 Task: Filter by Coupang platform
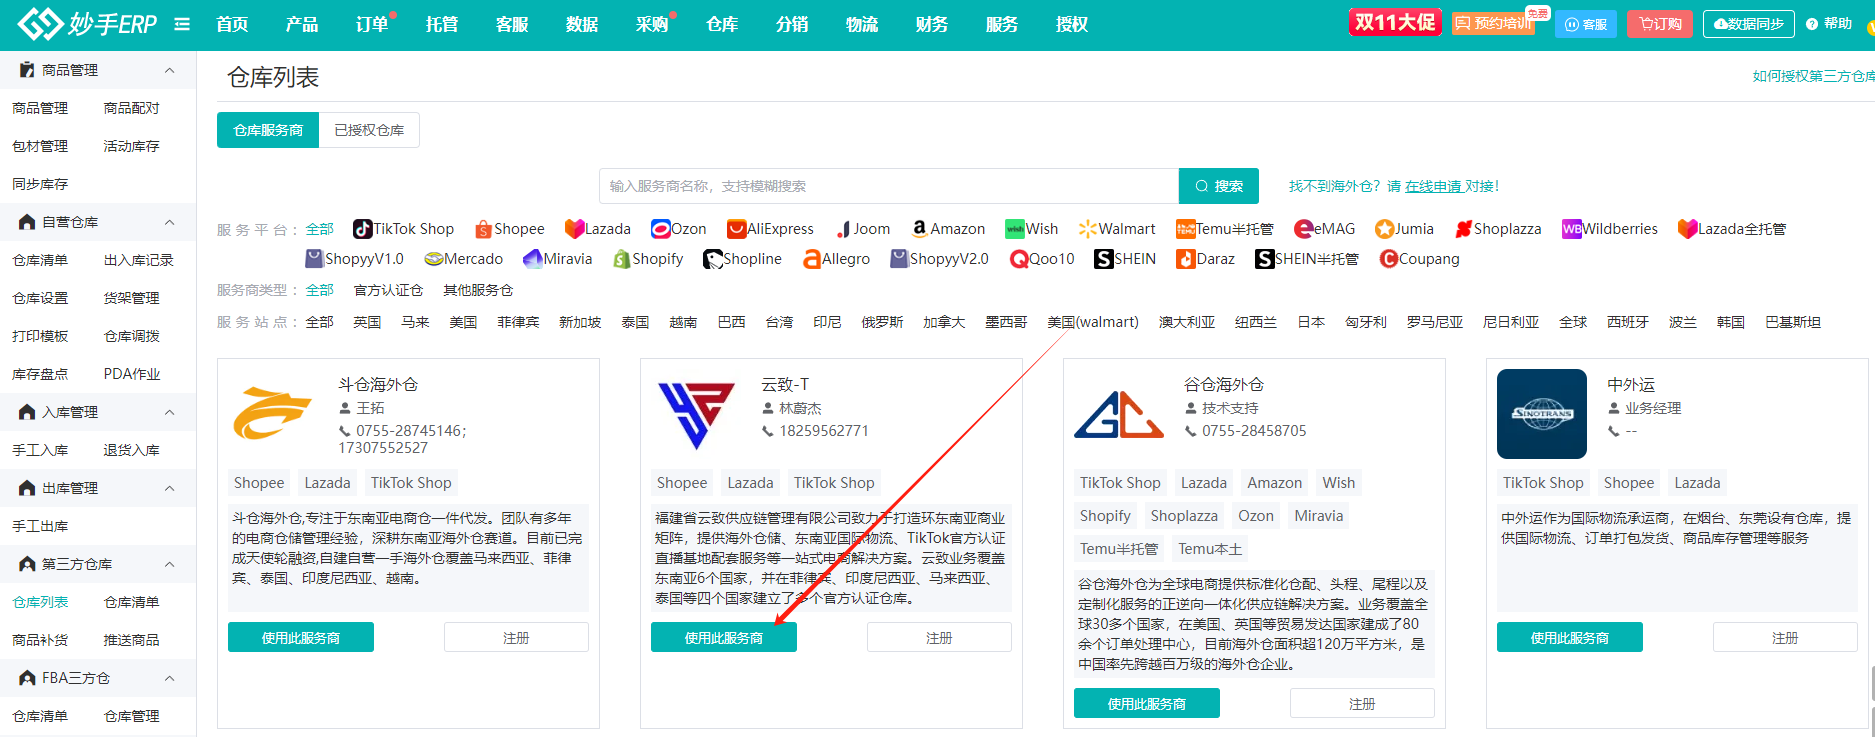1419,259
